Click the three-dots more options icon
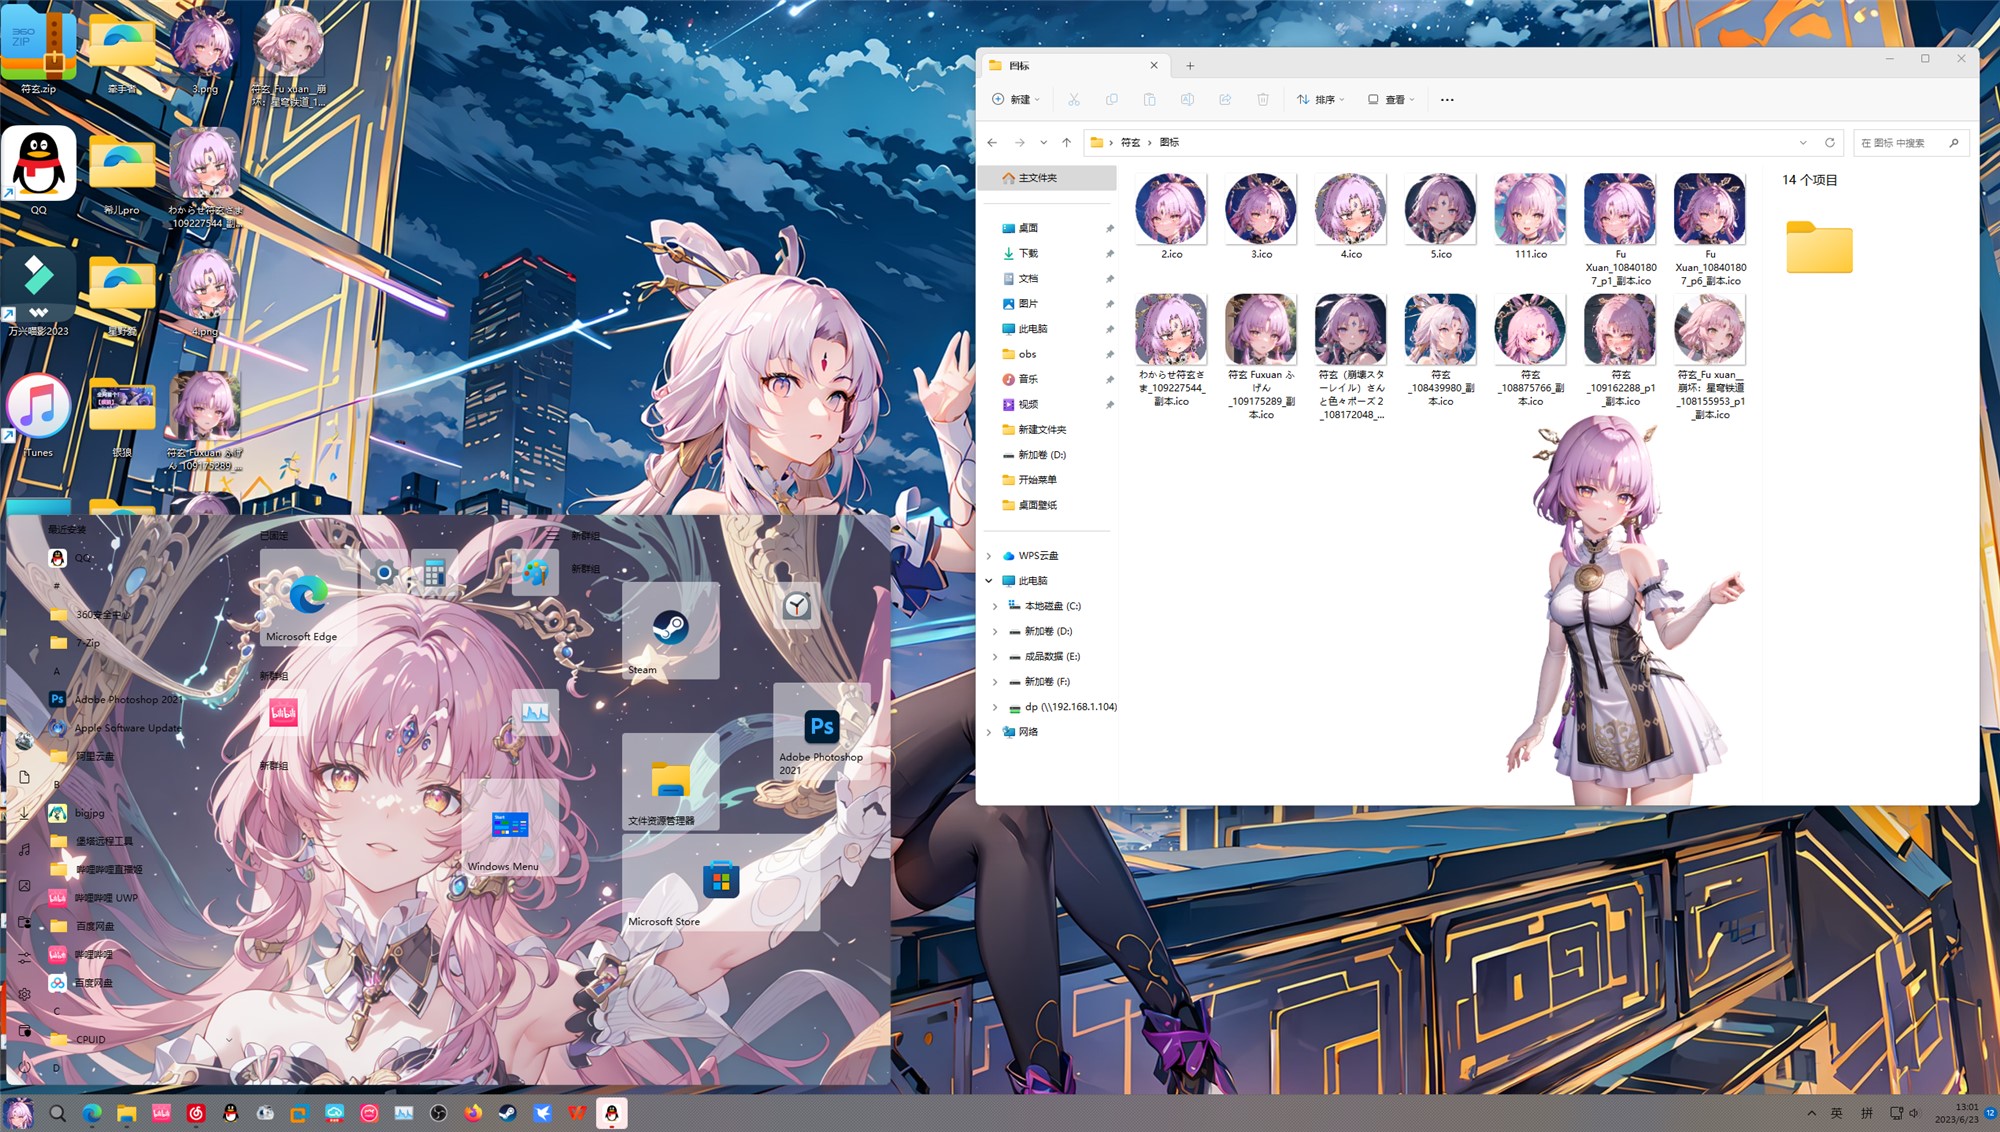The width and height of the screenshot is (2000, 1132). click(1447, 100)
